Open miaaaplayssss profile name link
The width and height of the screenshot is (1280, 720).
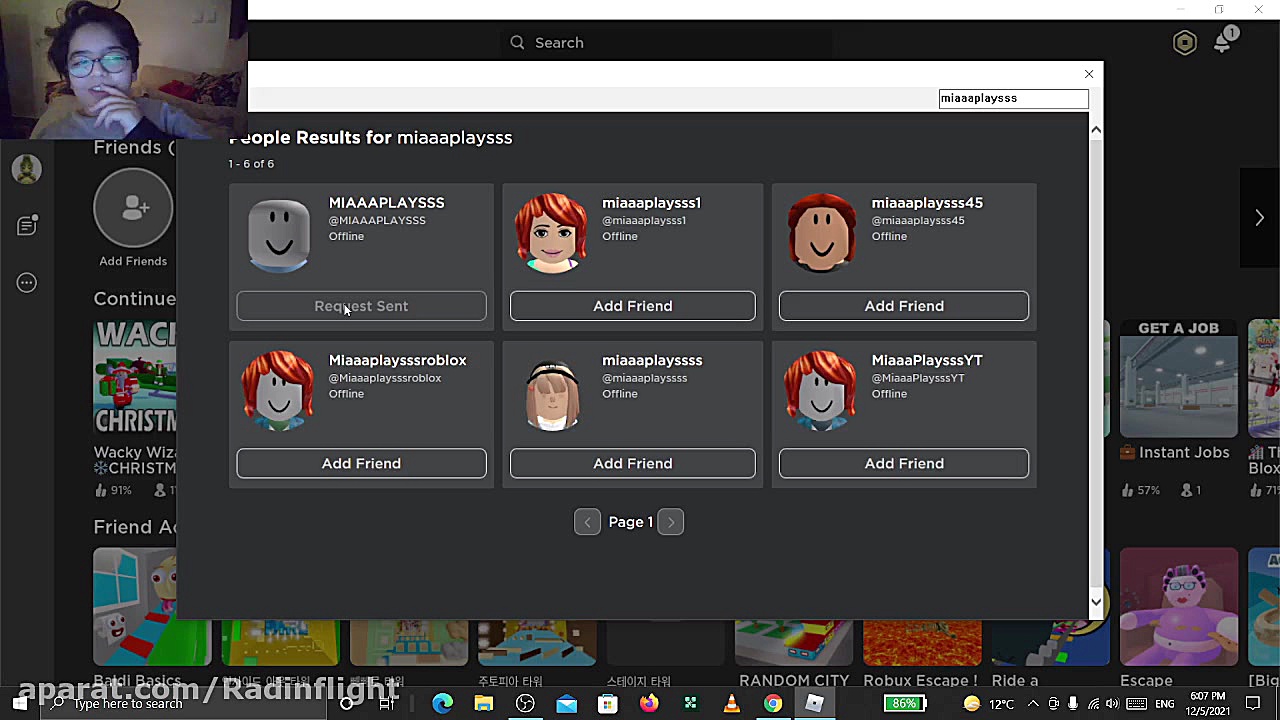(652, 360)
